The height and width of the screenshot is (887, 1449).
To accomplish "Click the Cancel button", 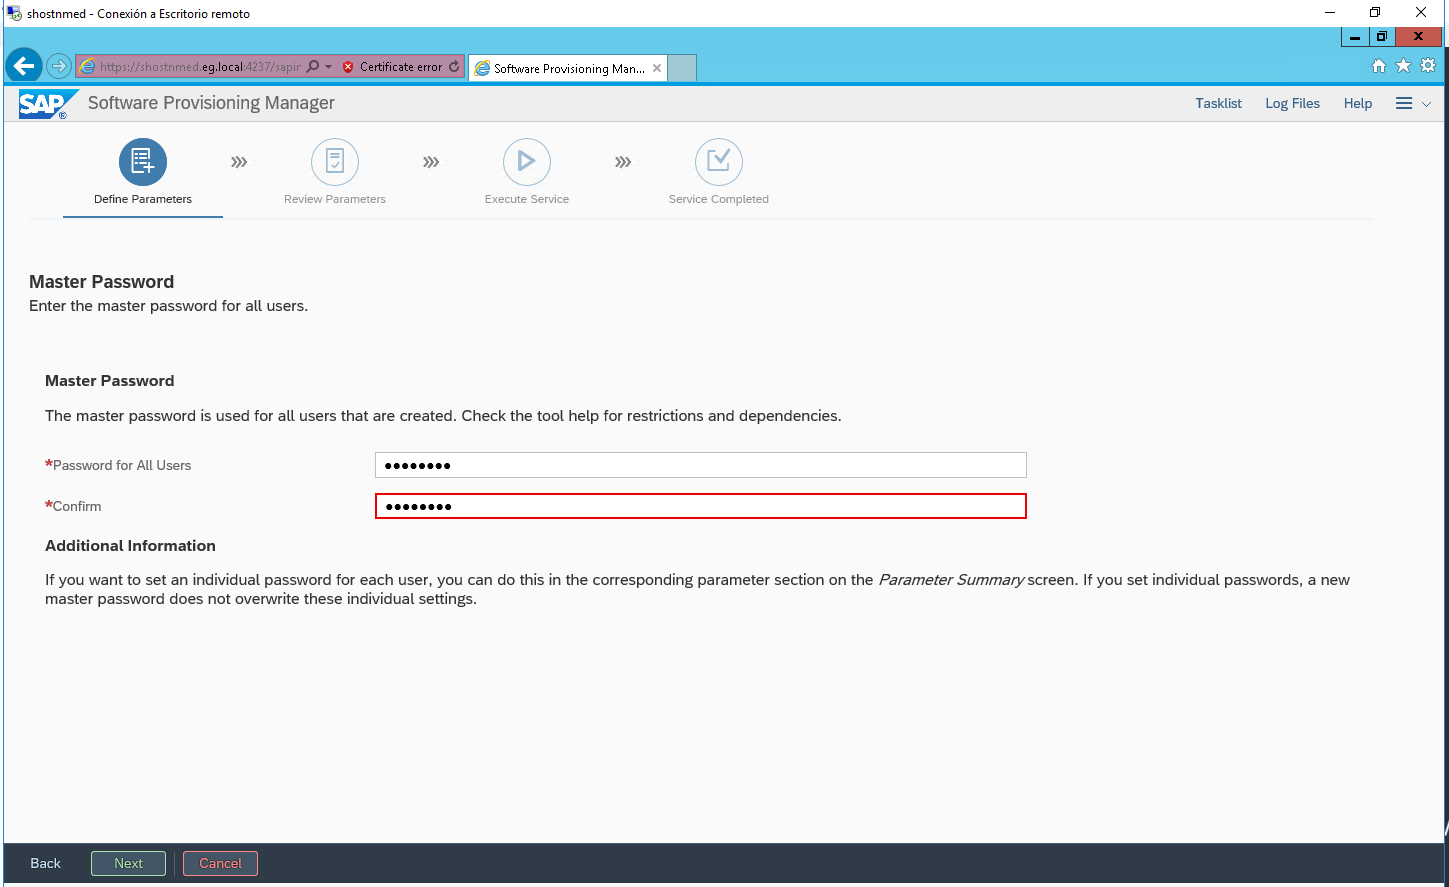I will pos(220,863).
